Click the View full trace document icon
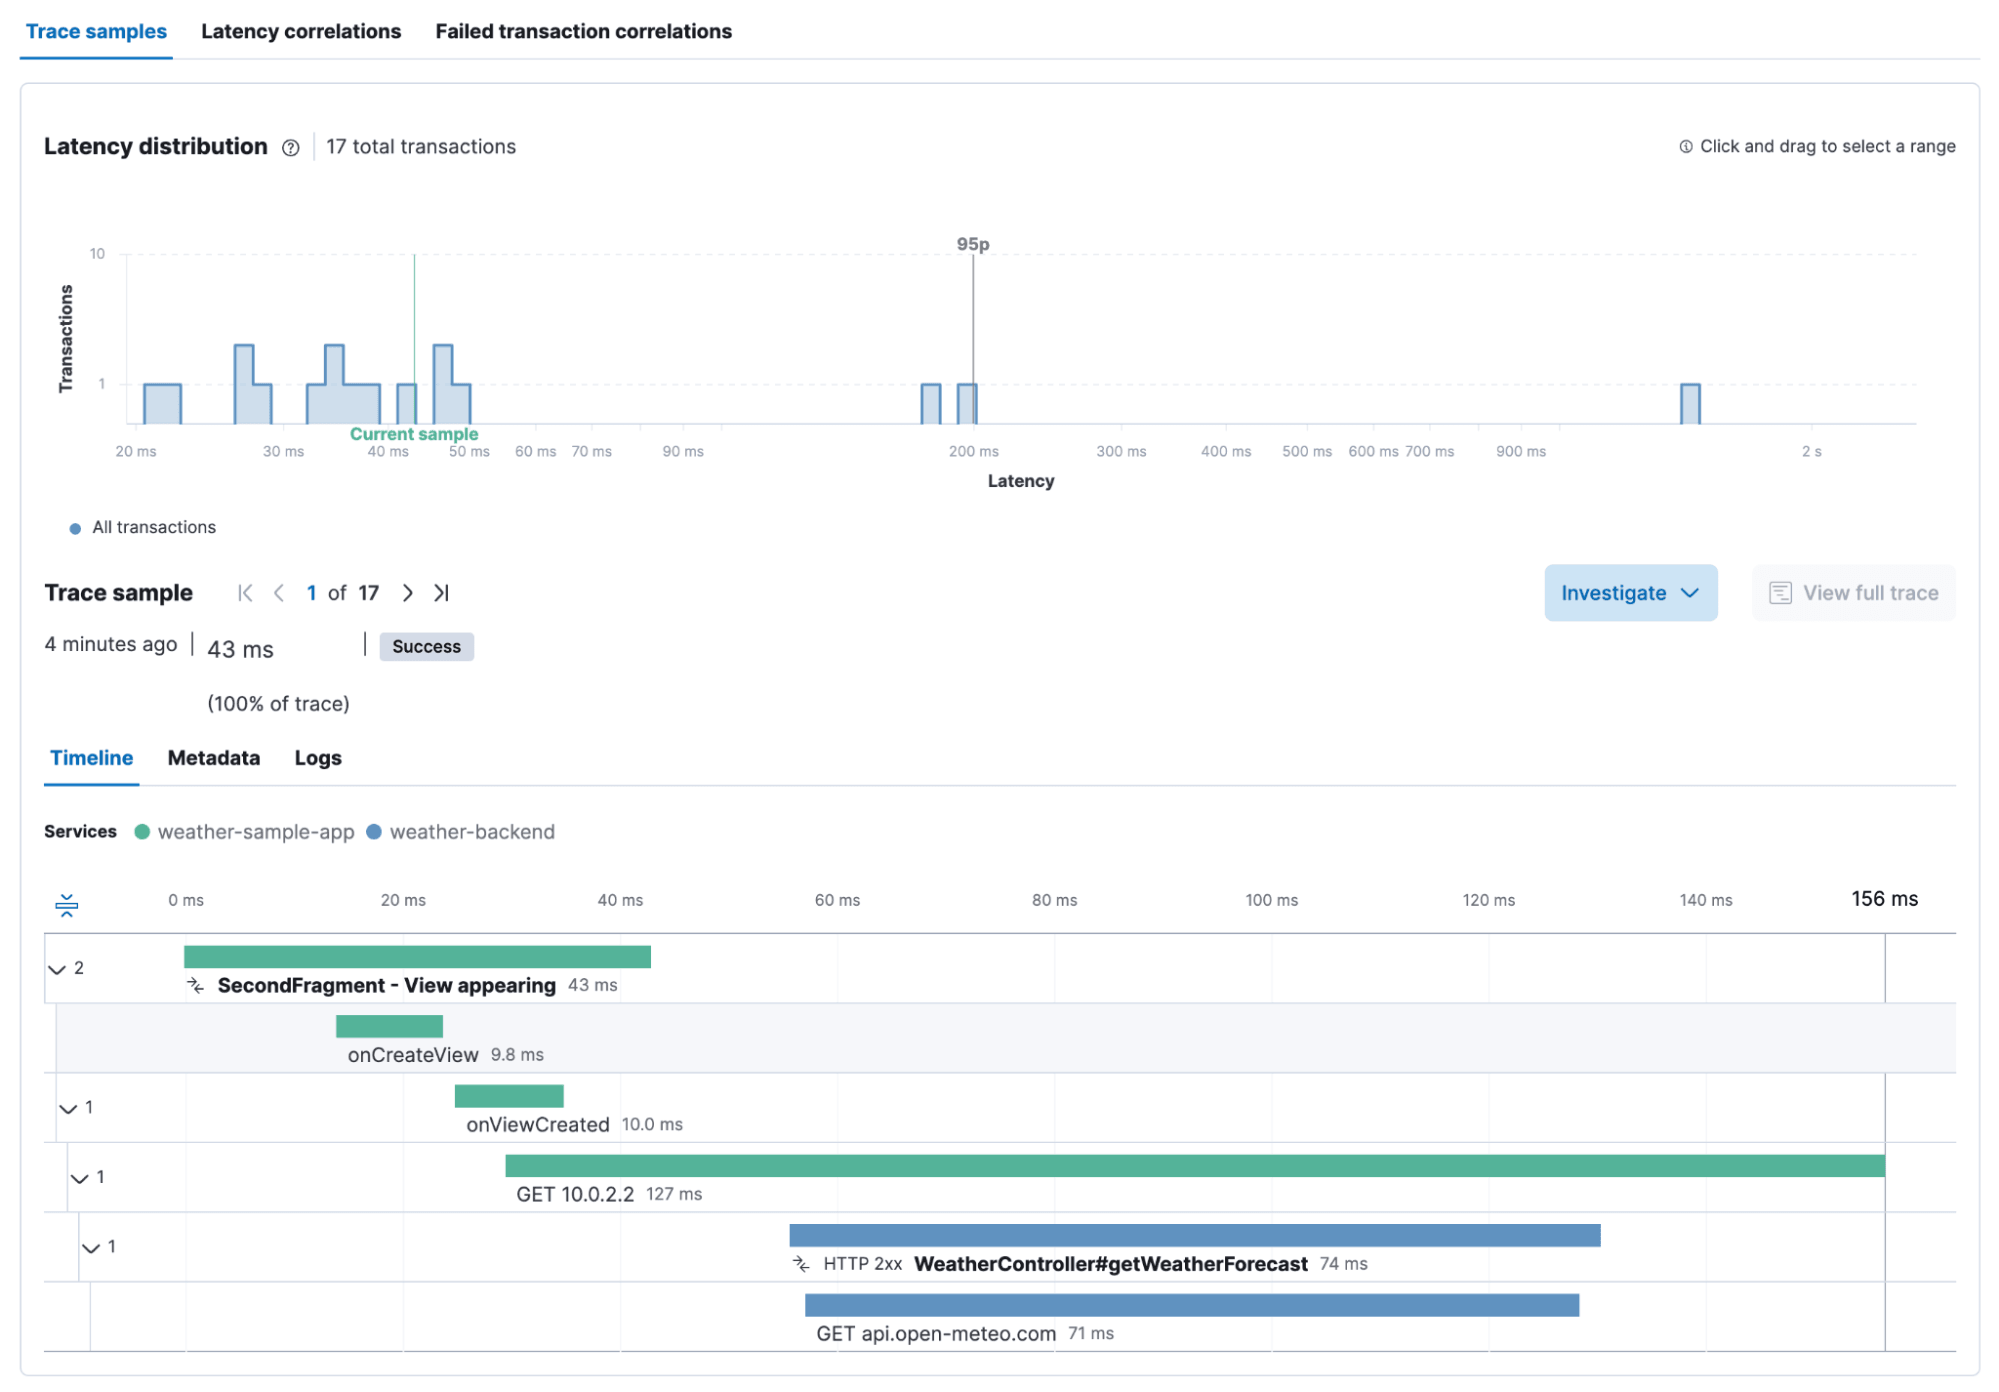This screenshot has width=1999, height=1392. 1780,593
